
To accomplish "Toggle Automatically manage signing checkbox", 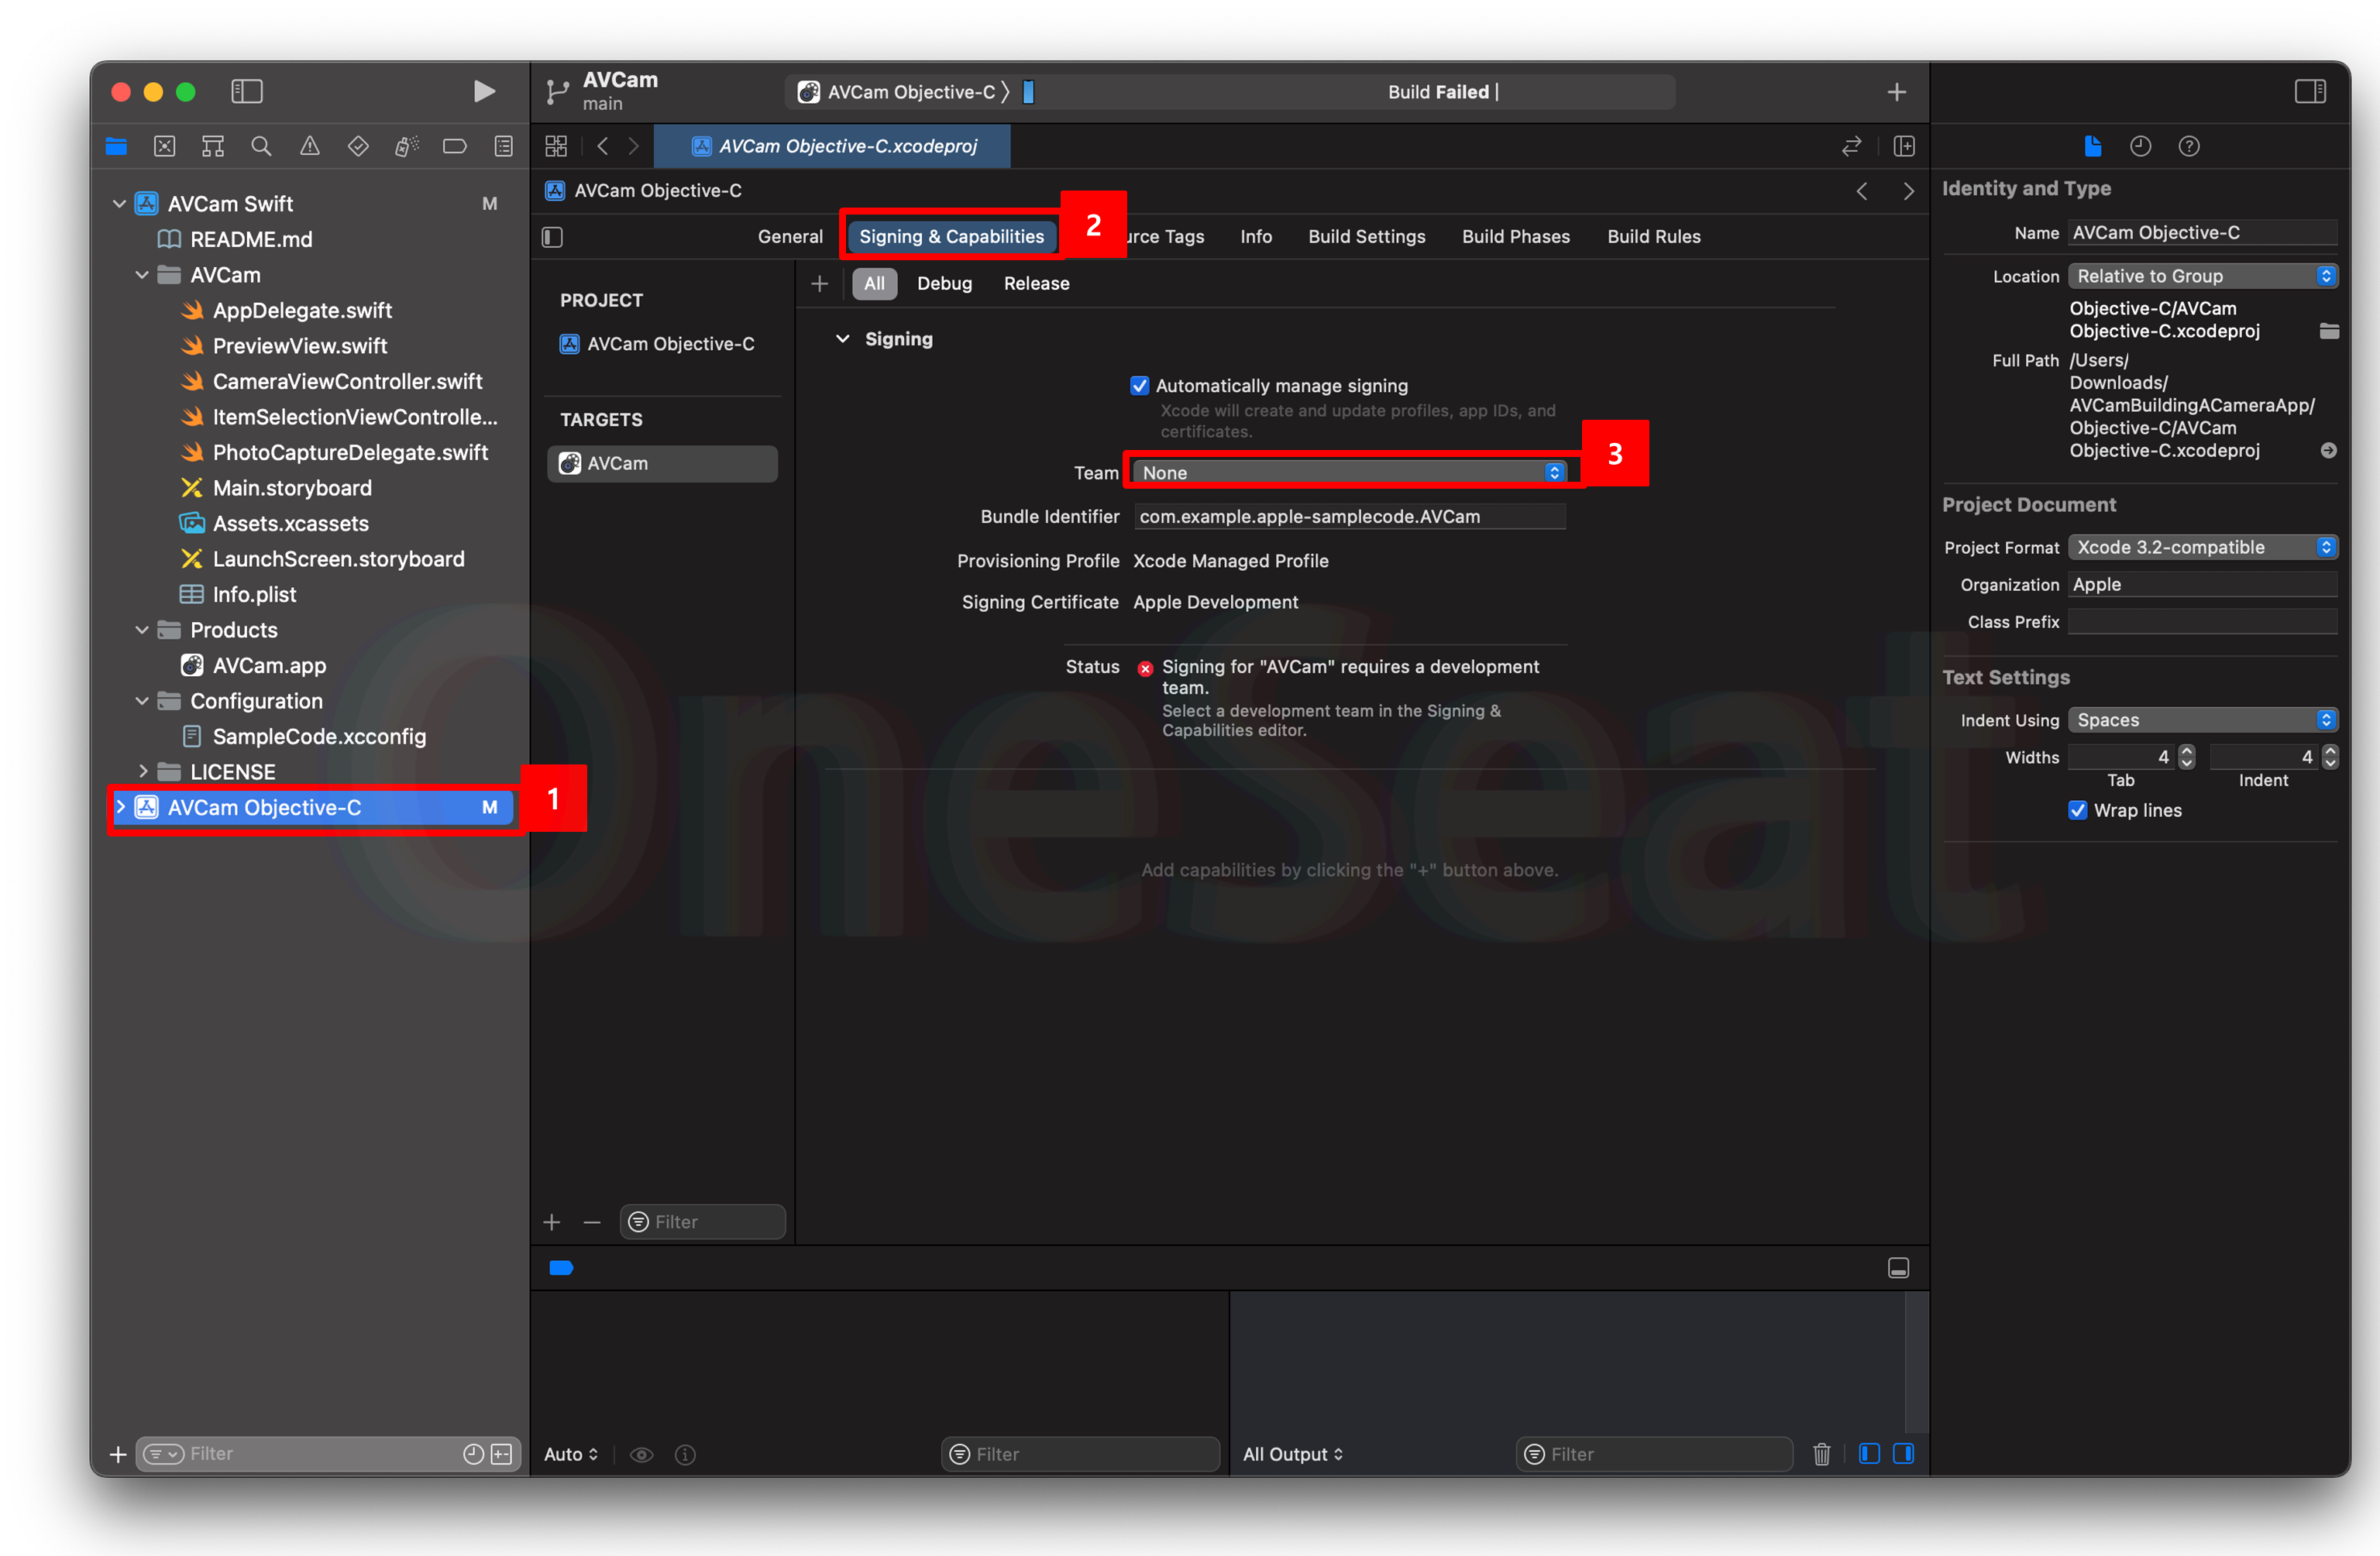I will tap(1140, 384).
